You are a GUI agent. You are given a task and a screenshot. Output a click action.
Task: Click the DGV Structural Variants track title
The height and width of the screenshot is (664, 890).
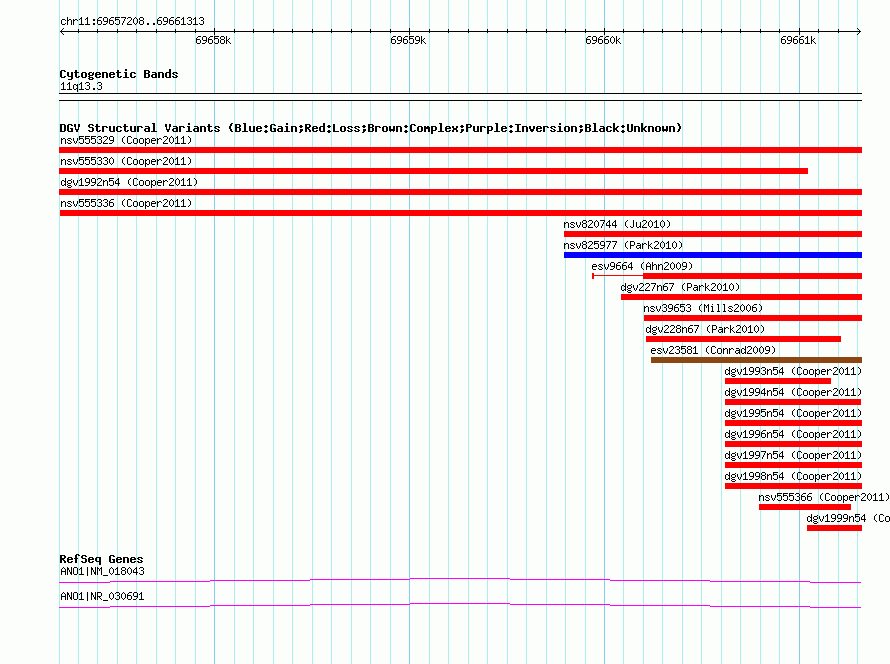click(x=371, y=128)
